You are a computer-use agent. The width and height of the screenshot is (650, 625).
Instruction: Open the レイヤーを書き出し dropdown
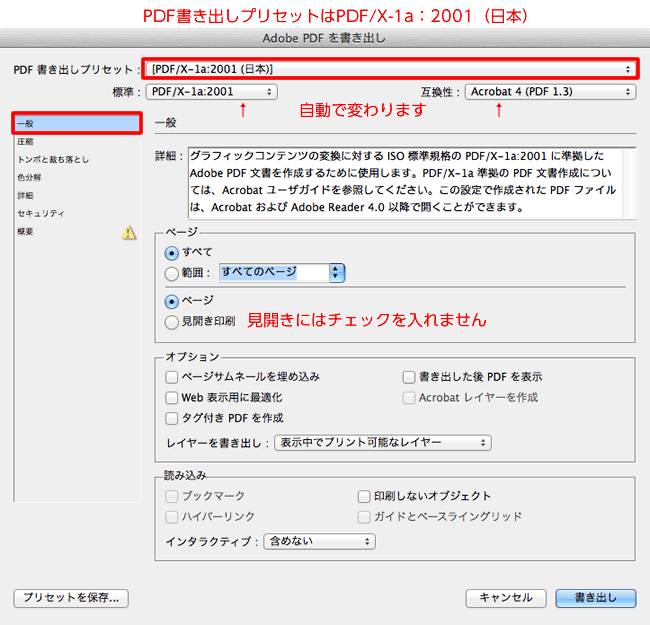pos(383,442)
